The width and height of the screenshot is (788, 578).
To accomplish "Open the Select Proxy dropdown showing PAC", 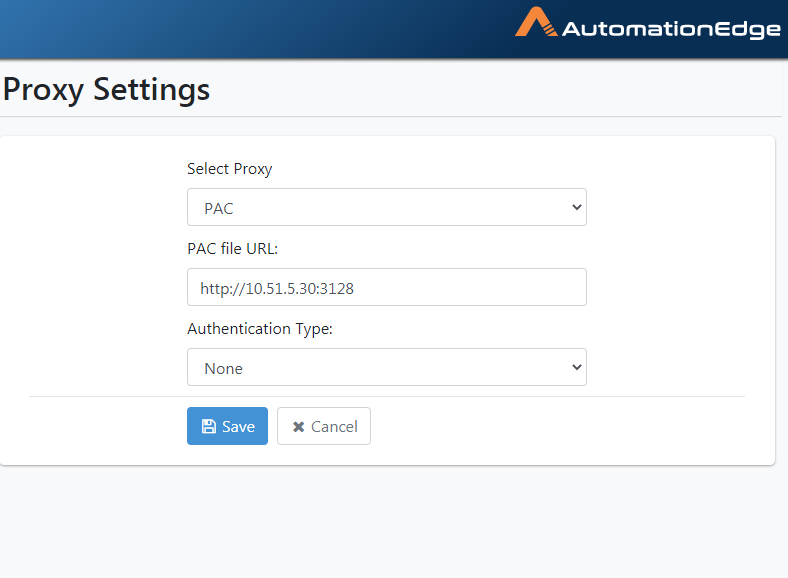I will 386,207.
